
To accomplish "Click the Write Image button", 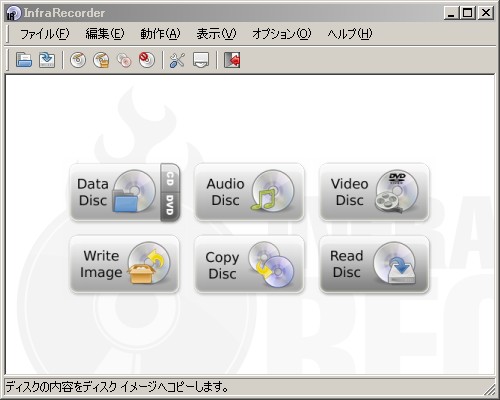I will click(x=124, y=264).
